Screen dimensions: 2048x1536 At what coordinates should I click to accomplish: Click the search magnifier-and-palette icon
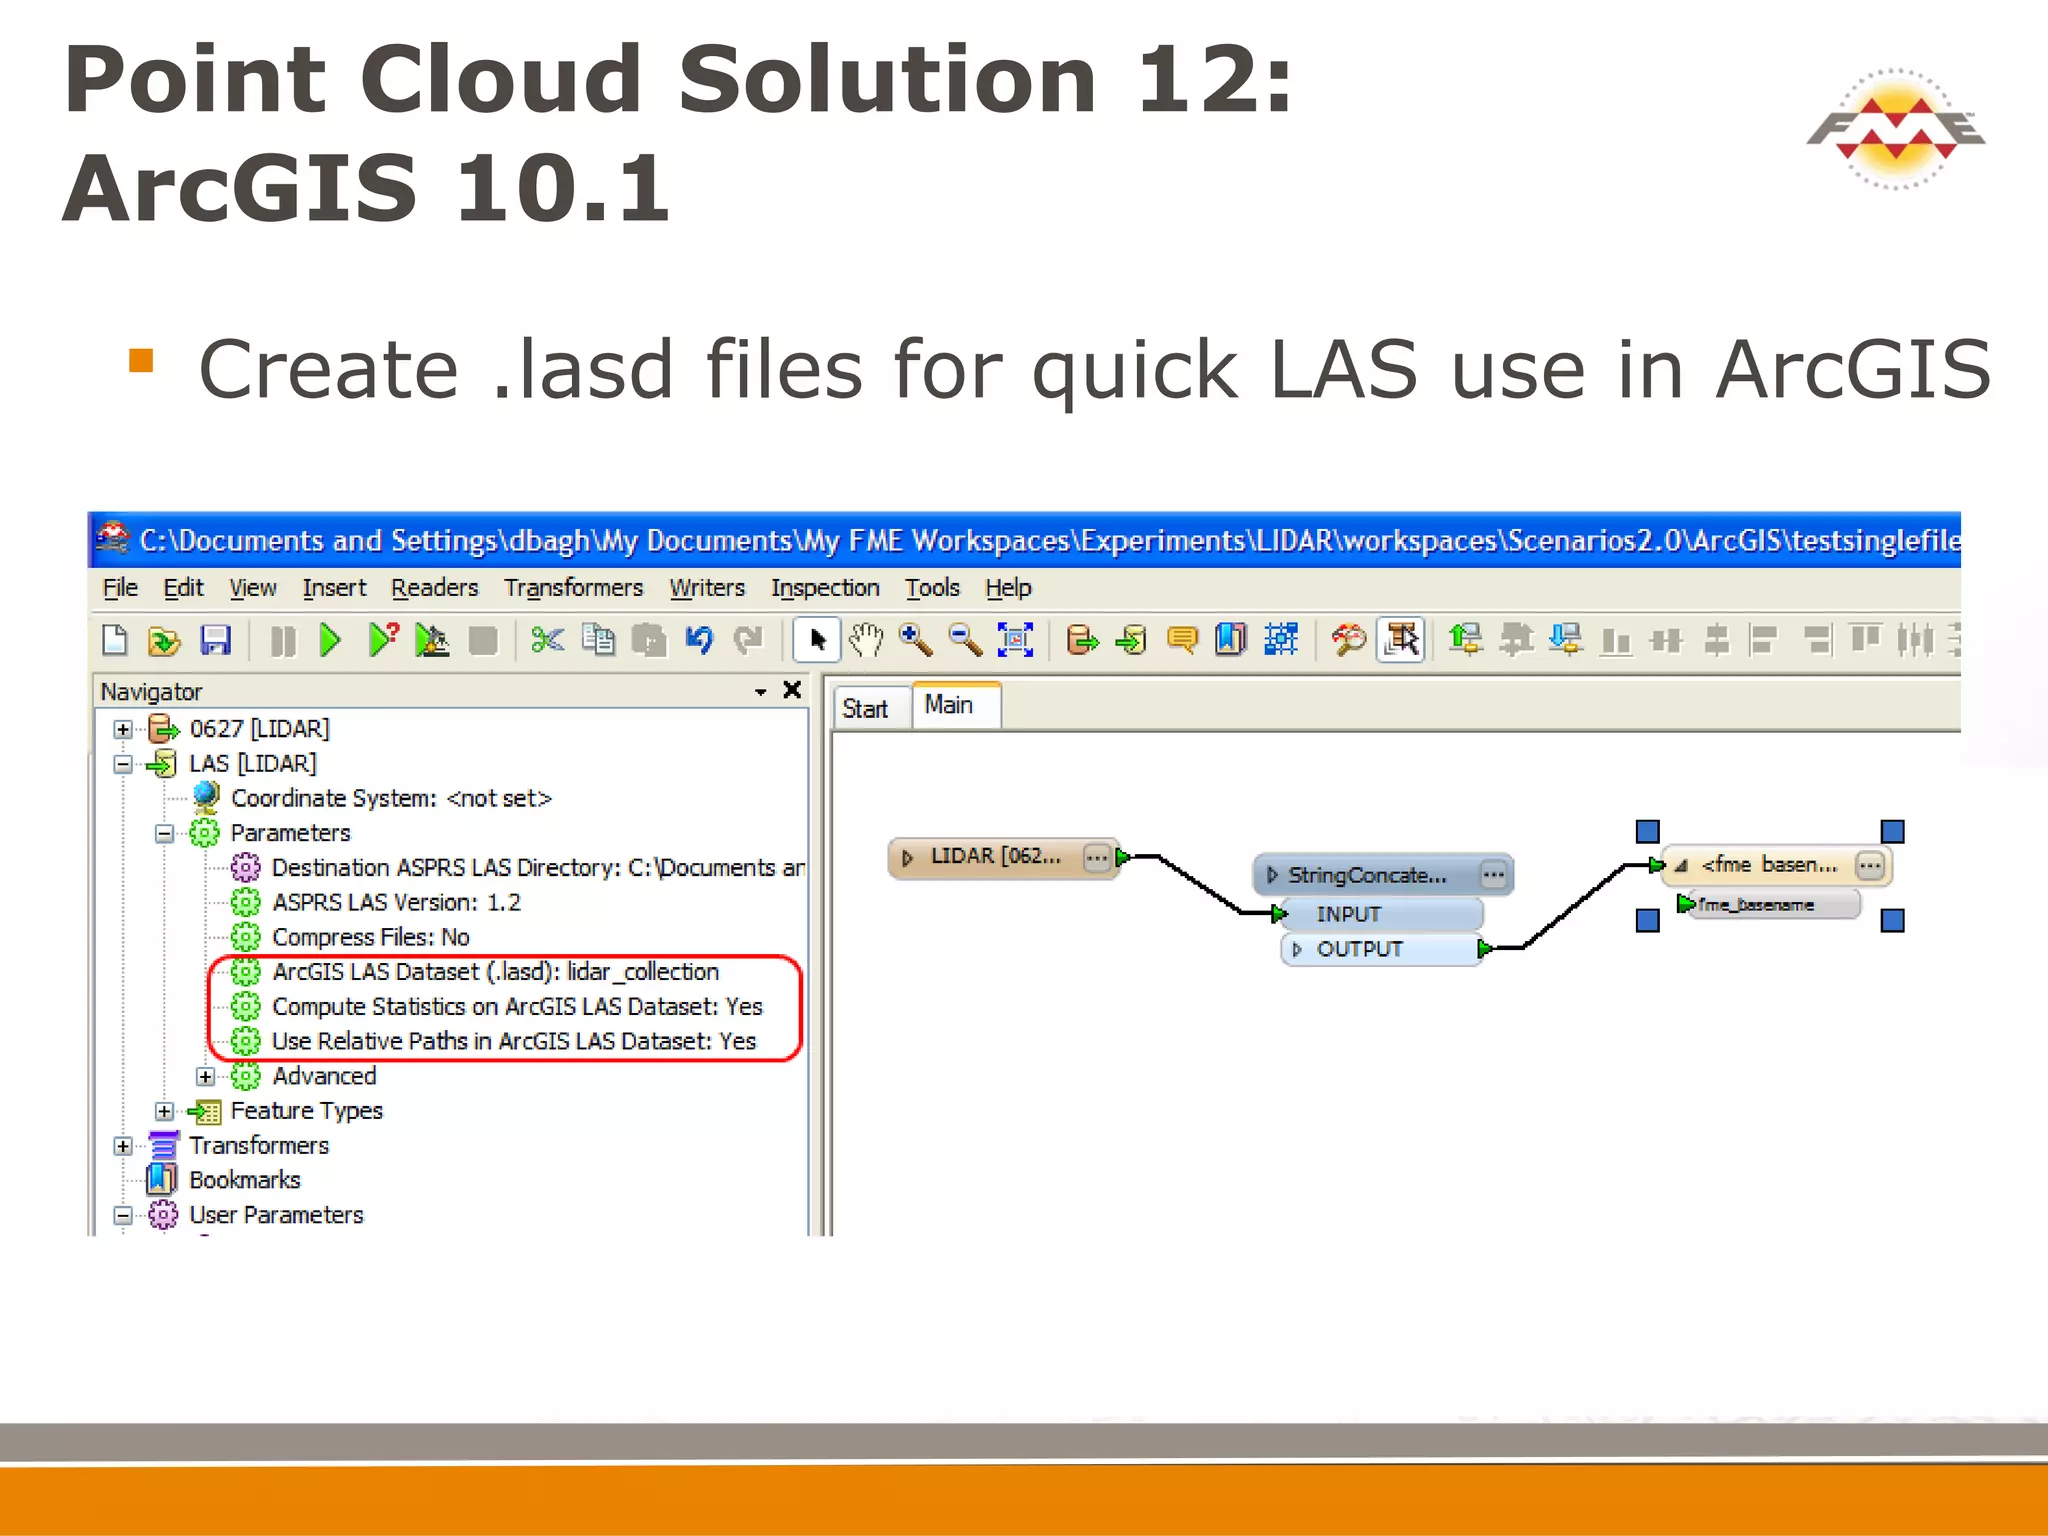[1349, 640]
